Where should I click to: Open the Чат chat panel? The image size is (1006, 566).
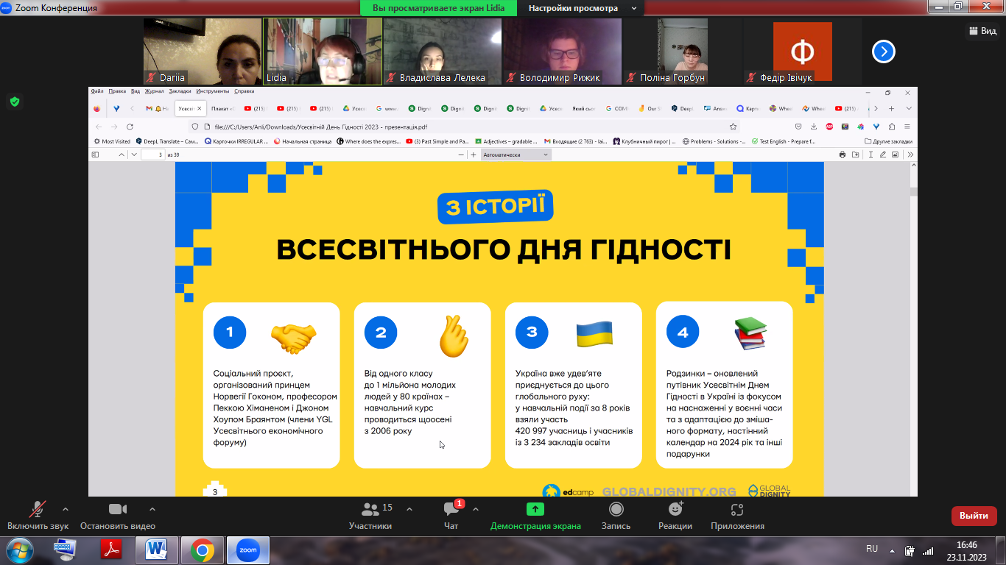[x=450, y=510]
